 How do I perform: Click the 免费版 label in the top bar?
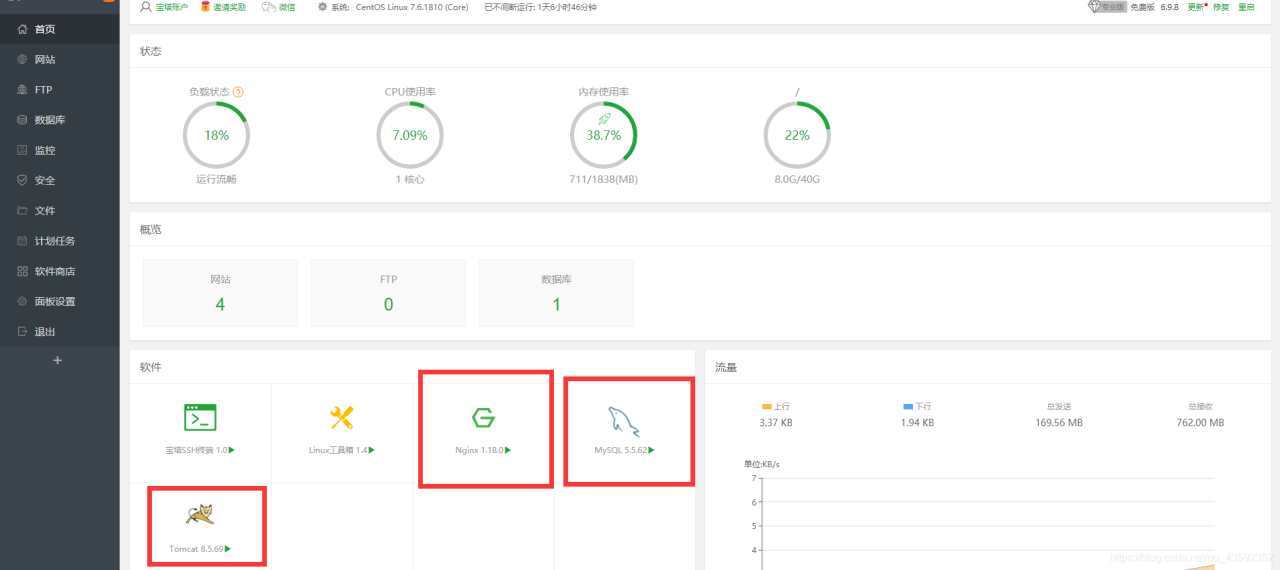[1142, 7]
